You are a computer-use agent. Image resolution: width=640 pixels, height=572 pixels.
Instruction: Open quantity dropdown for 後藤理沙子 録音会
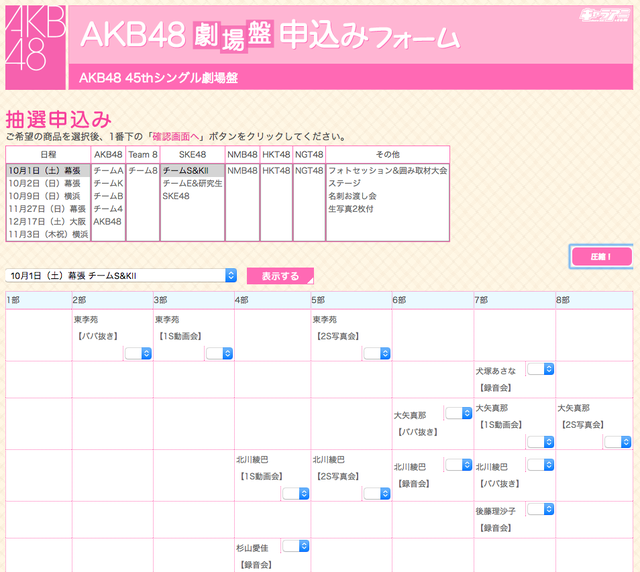coord(540,509)
